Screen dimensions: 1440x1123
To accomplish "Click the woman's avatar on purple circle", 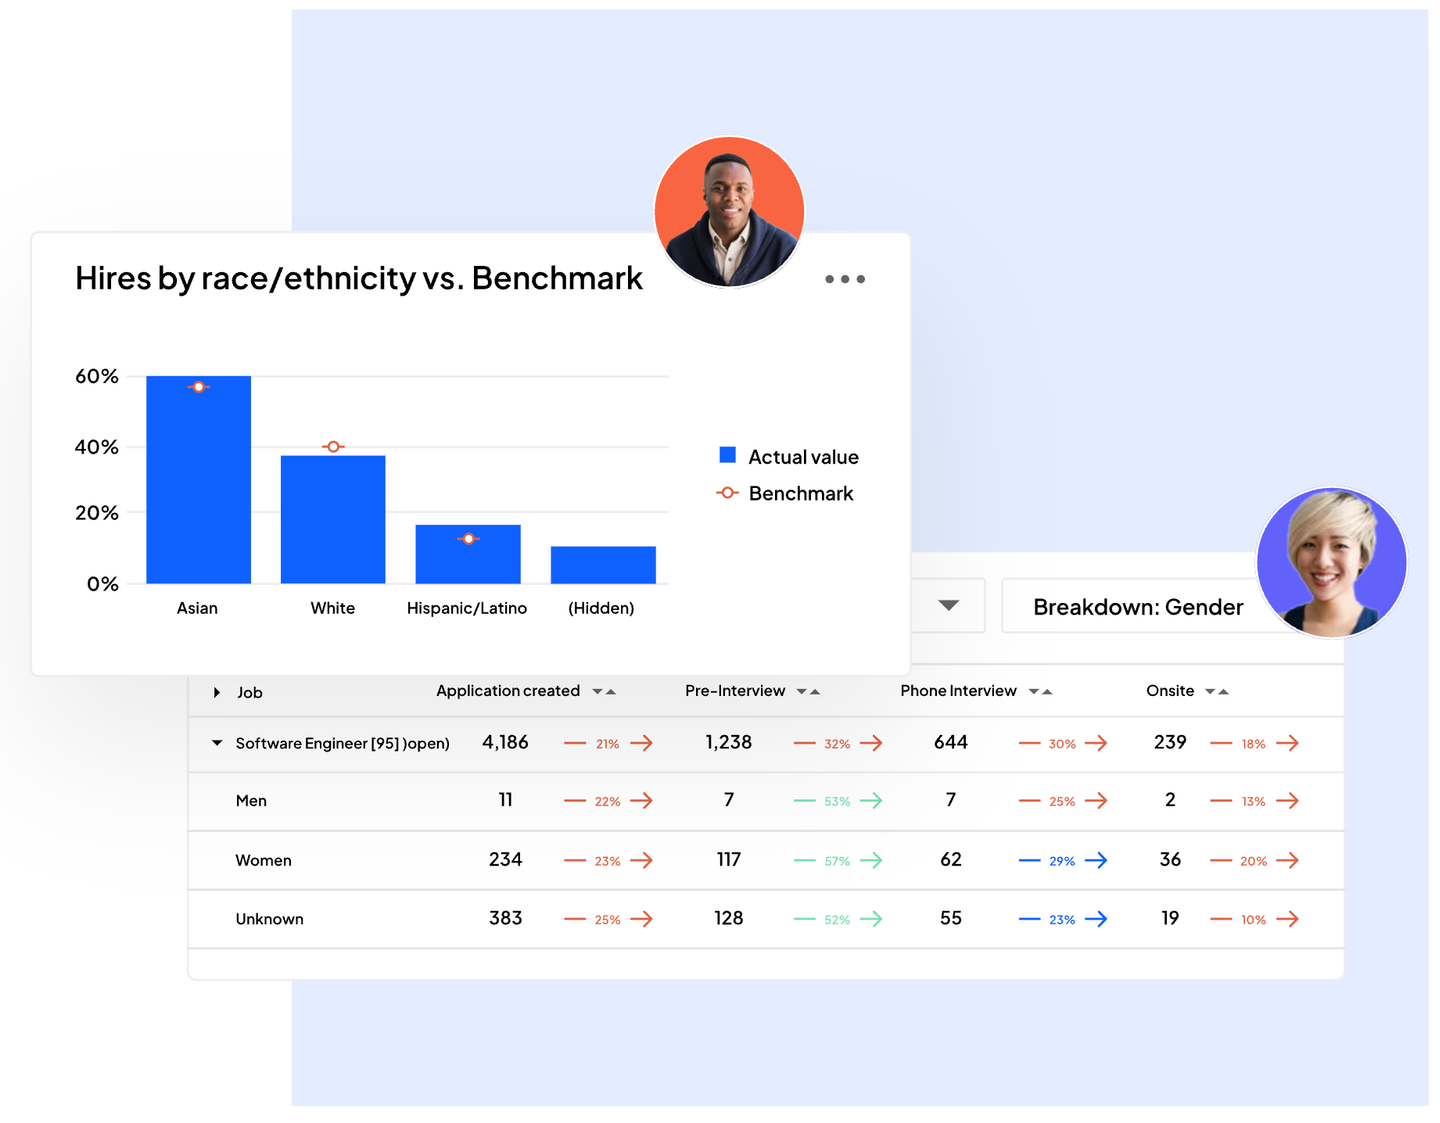I will (1331, 563).
